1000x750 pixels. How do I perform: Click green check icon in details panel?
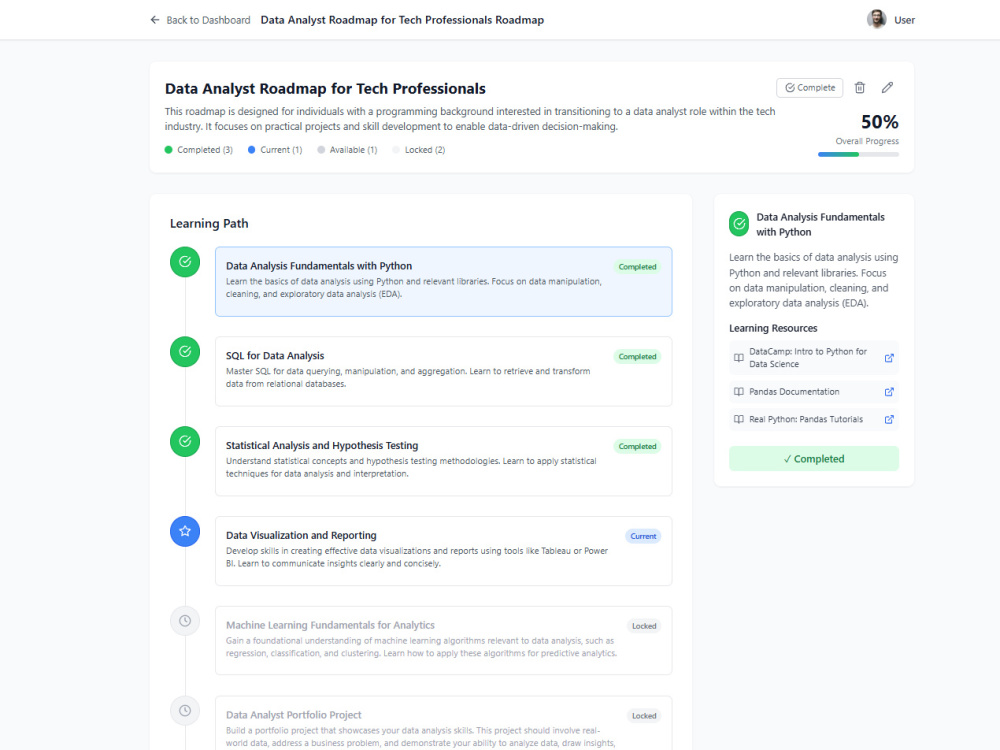[x=739, y=224]
